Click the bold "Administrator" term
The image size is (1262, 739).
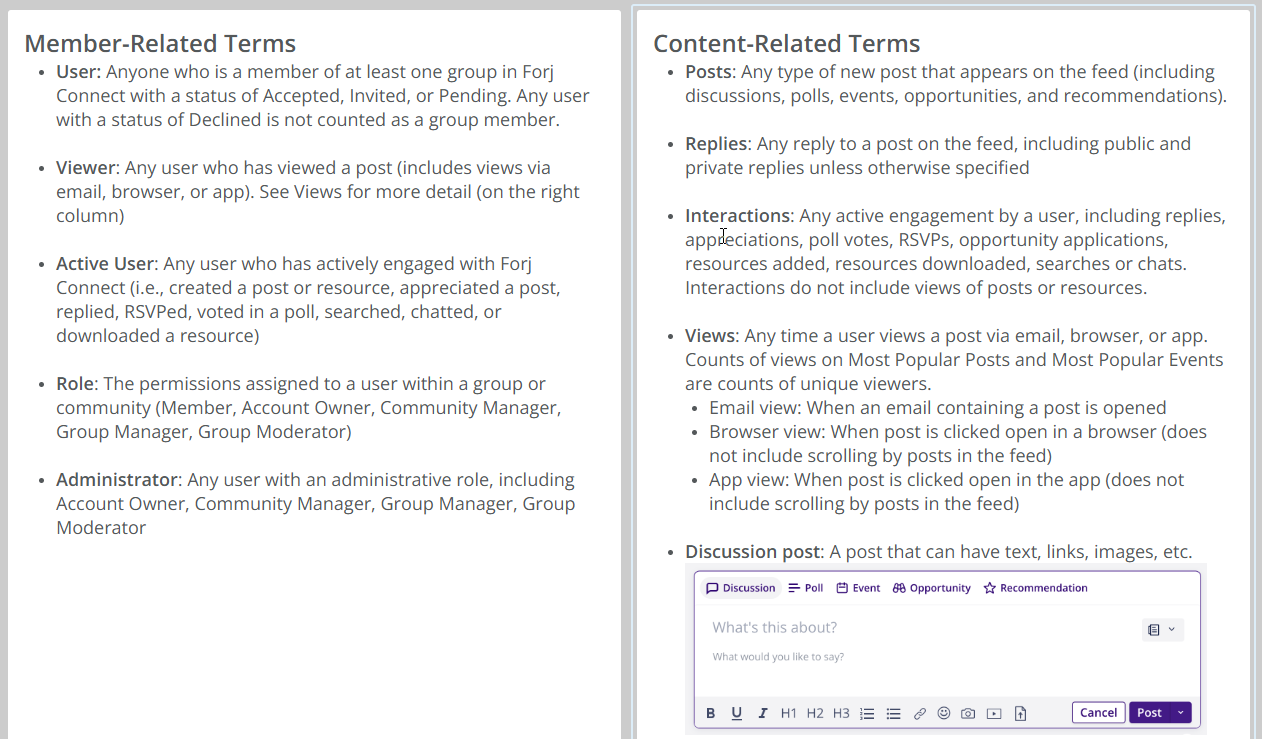(x=117, y=480)
